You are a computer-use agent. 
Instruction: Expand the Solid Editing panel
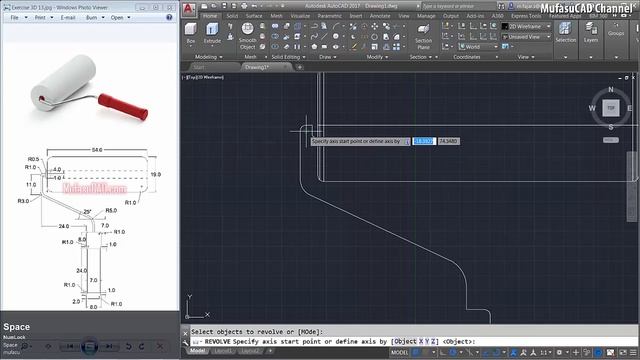point(288,57)
